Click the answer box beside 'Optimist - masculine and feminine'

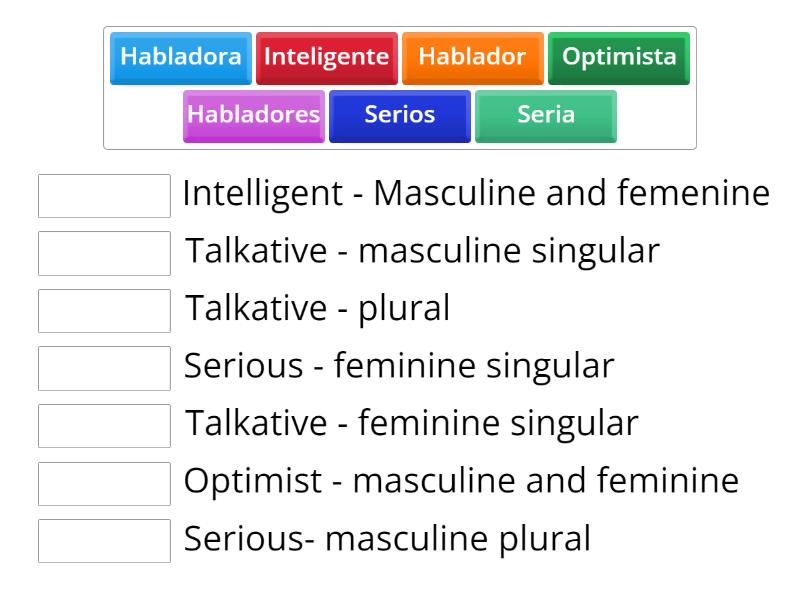(x=104, y=484)
